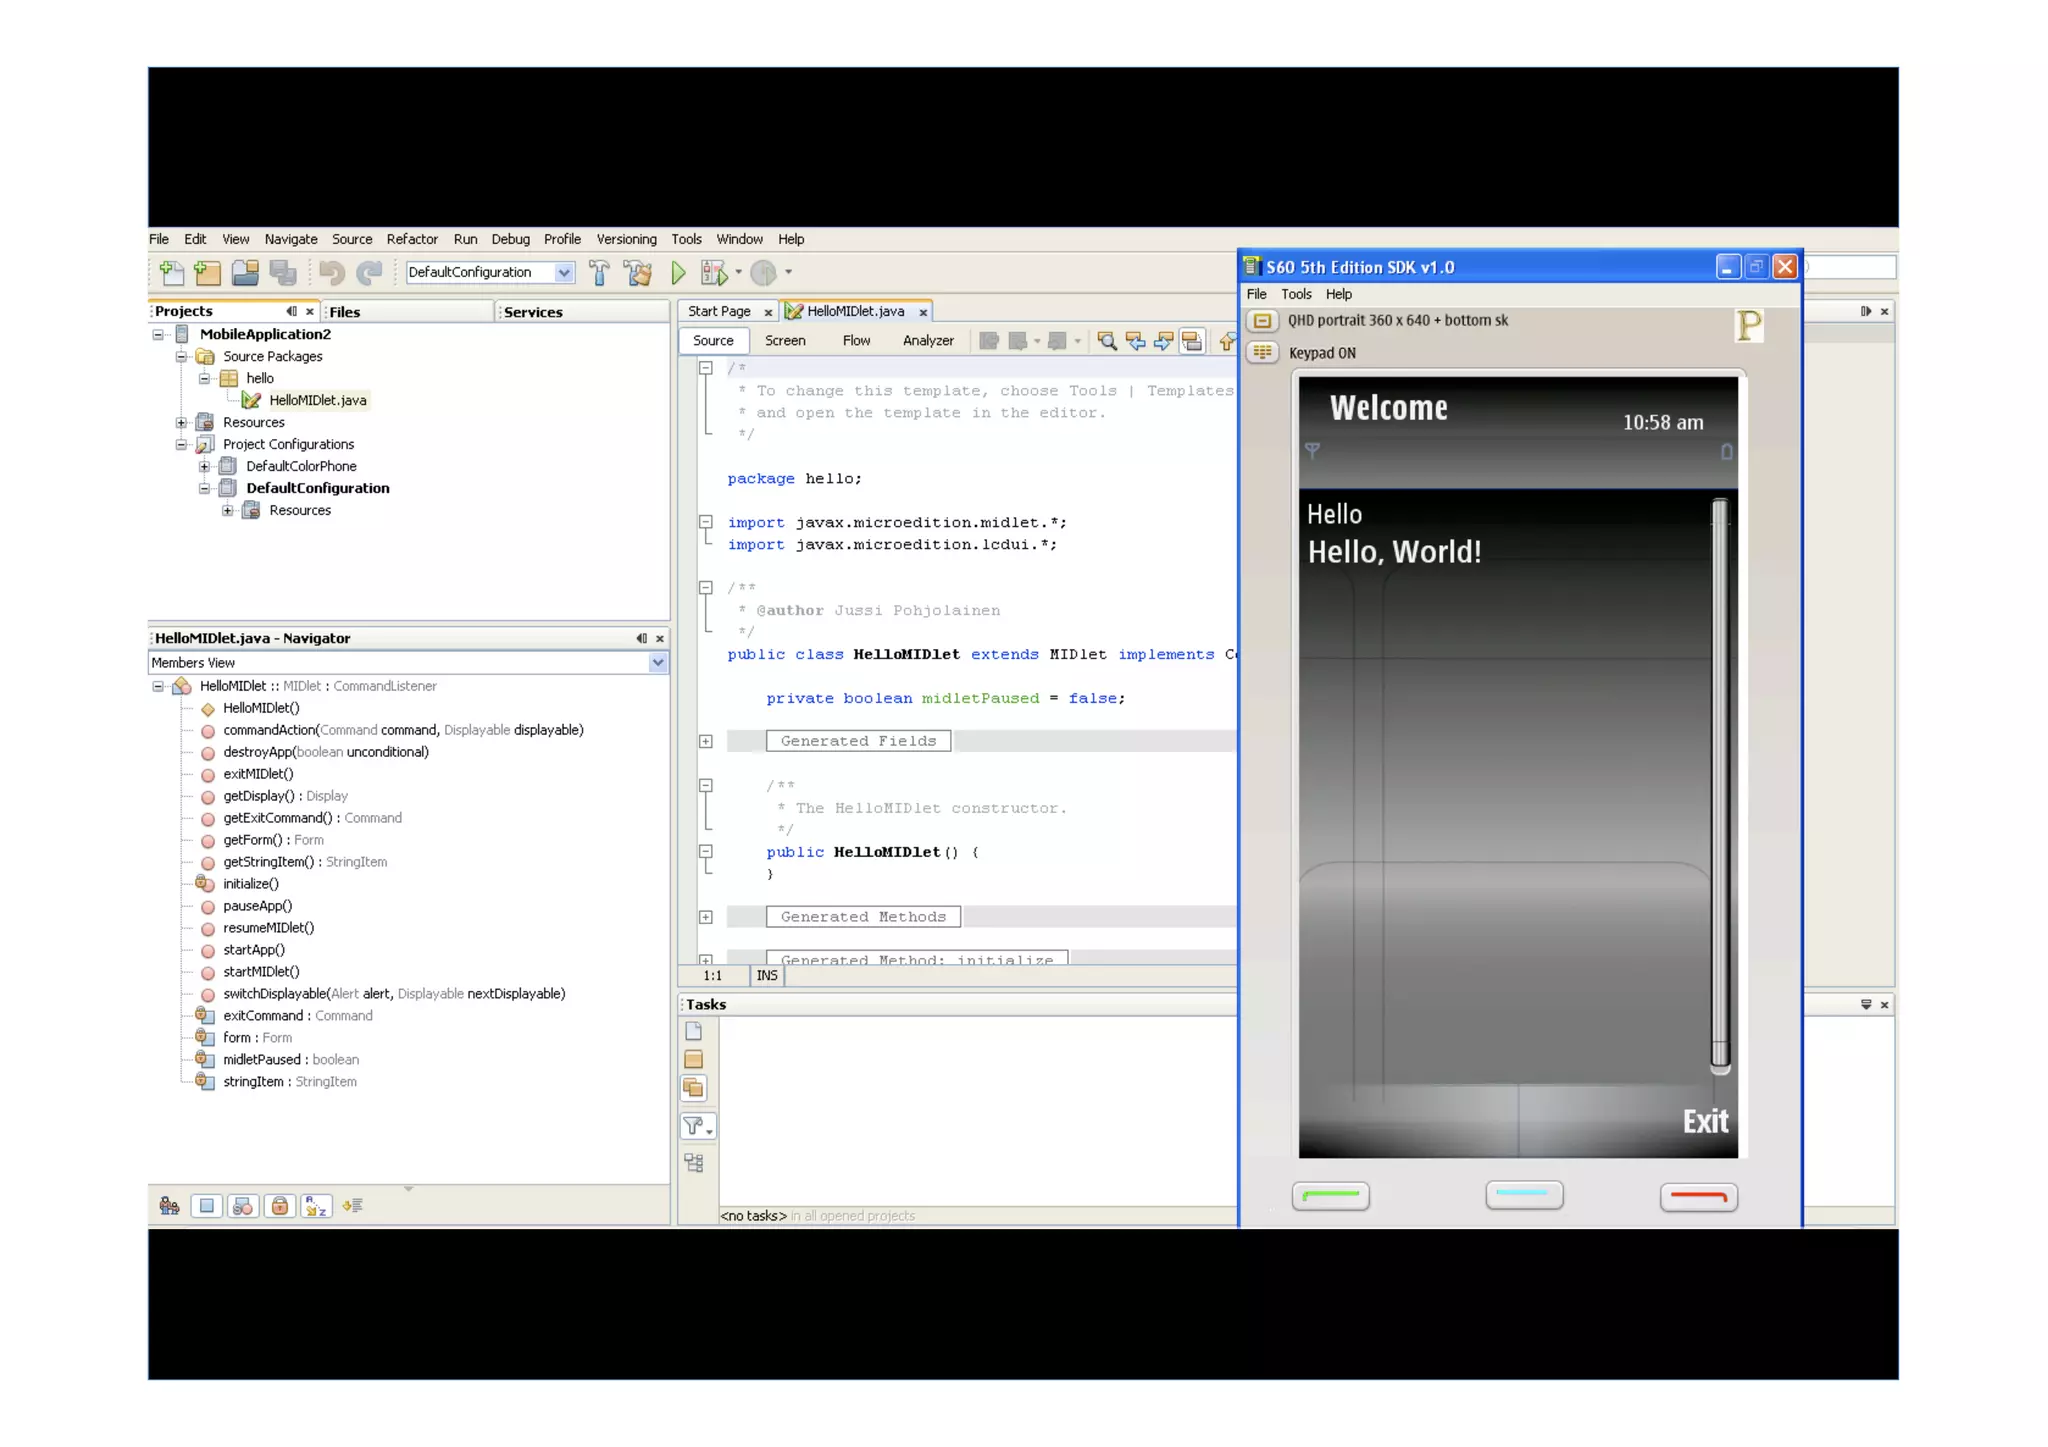
Task: Click the Find Selection magnifier icon in editor
Action: 1107,341
